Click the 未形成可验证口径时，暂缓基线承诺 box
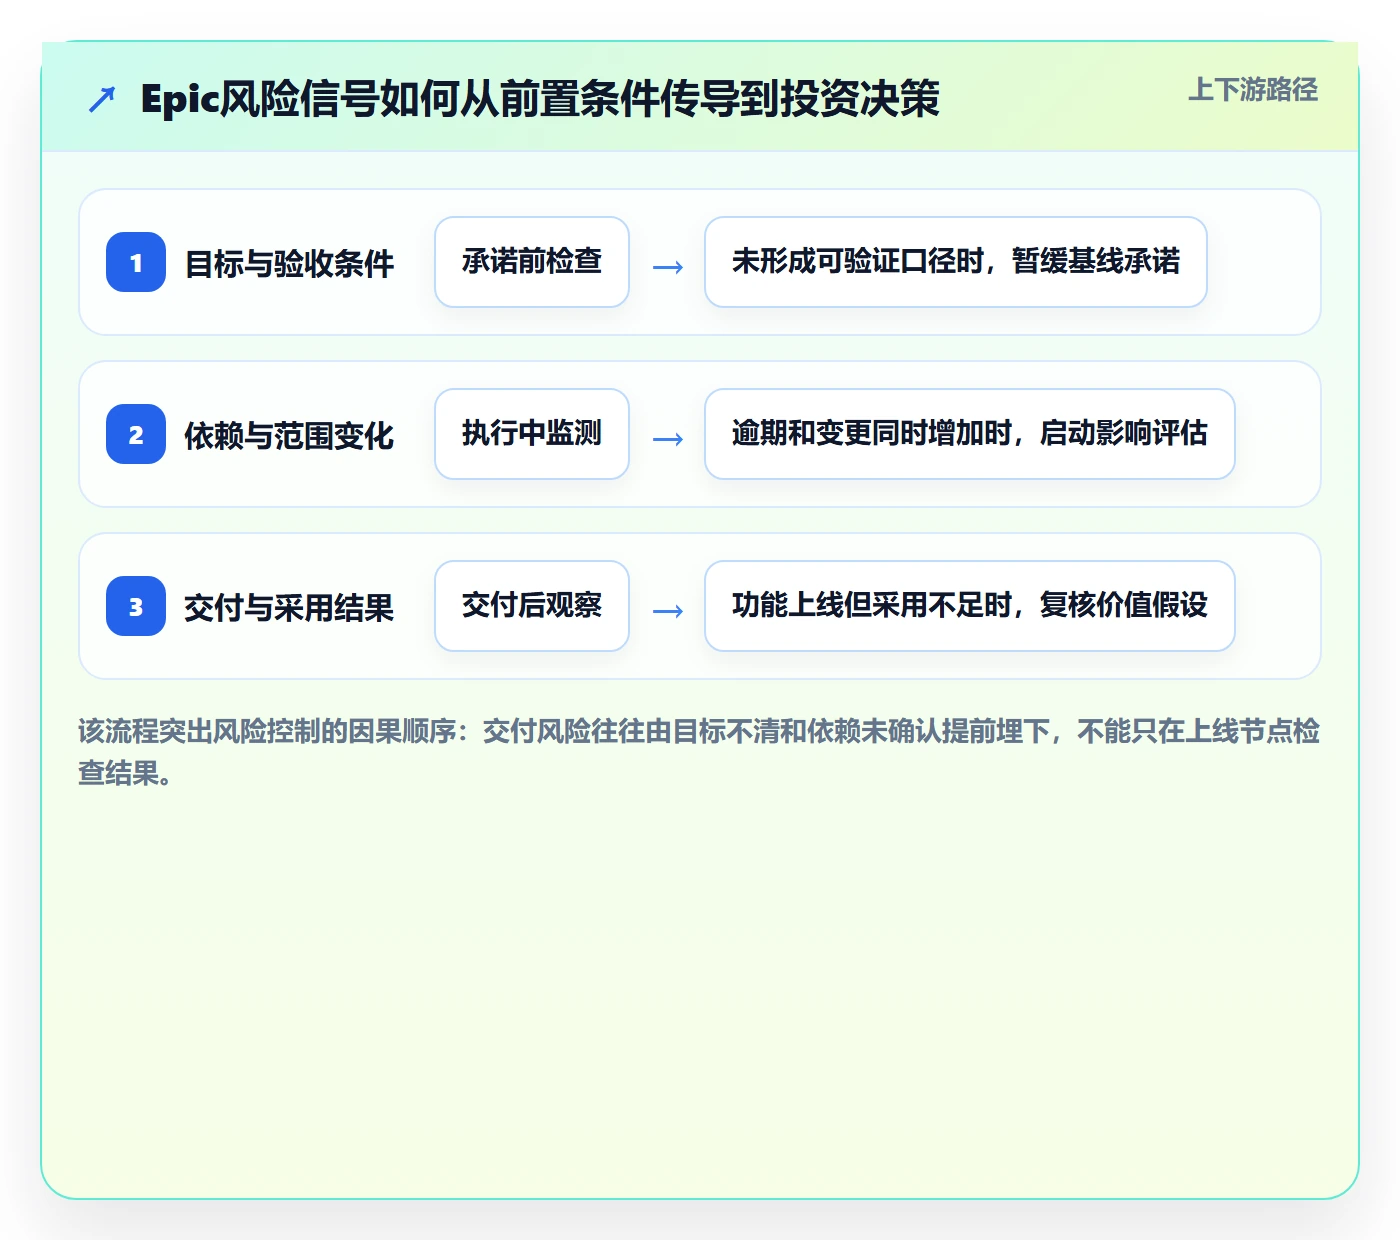 point(956,262)
